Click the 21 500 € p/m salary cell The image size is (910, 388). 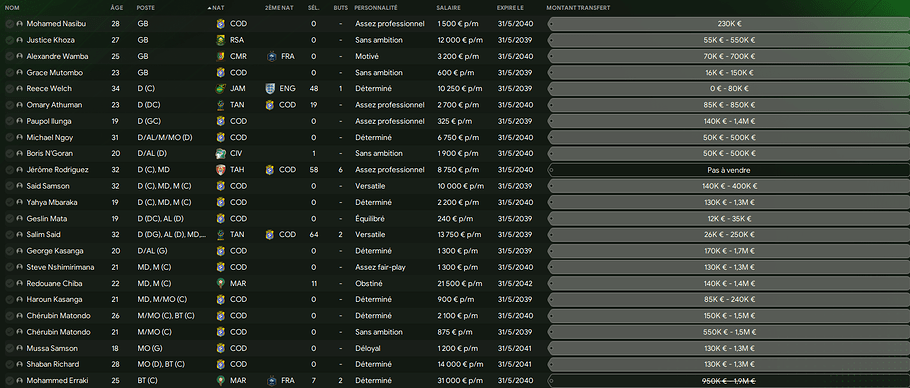[460, 284]
